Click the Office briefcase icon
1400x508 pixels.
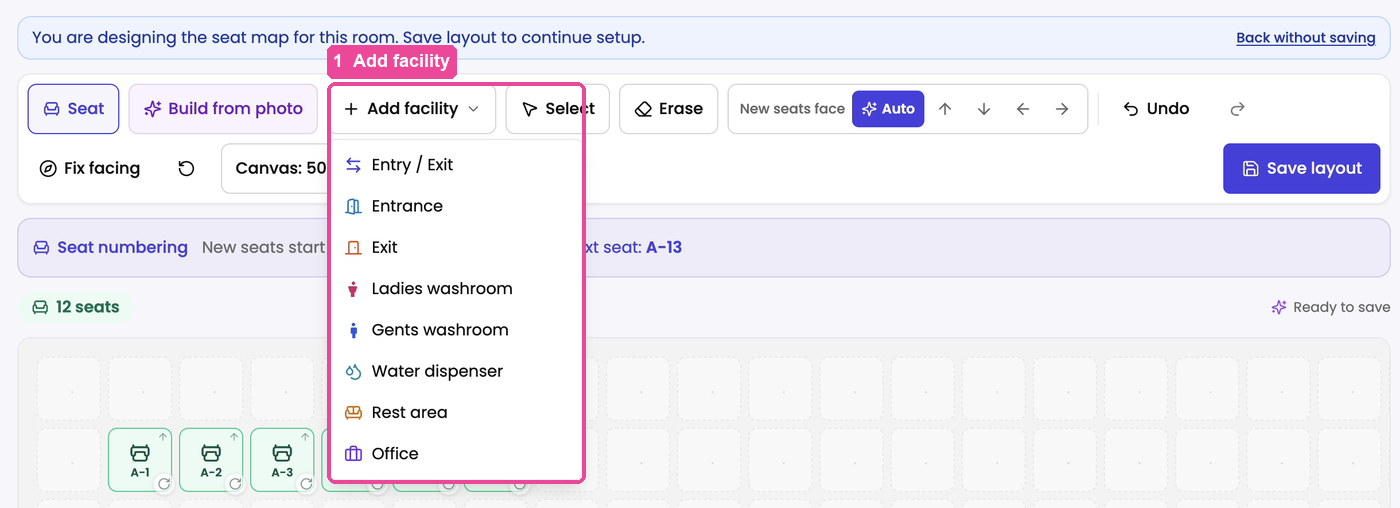click(x=353, y=454)
